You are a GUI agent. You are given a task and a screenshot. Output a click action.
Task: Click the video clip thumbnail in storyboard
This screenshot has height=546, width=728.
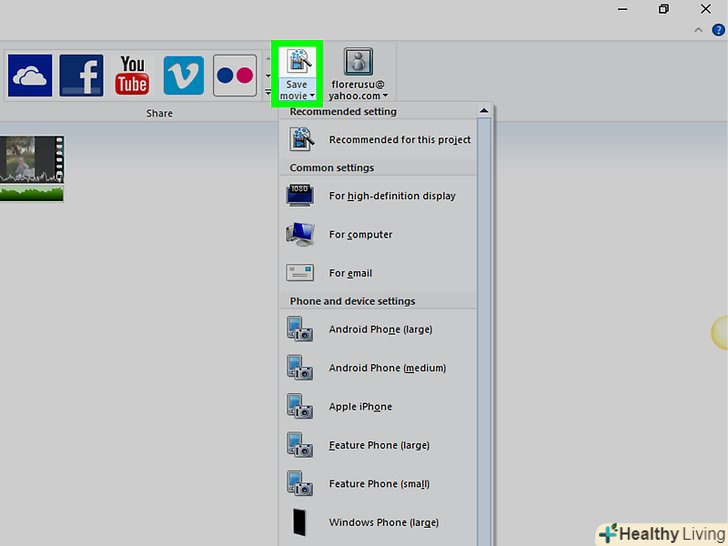pos(31,168)
